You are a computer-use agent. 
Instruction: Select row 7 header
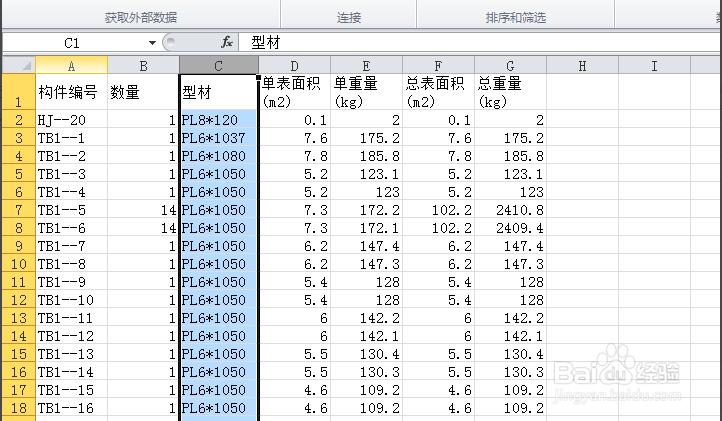click(19, 210)
